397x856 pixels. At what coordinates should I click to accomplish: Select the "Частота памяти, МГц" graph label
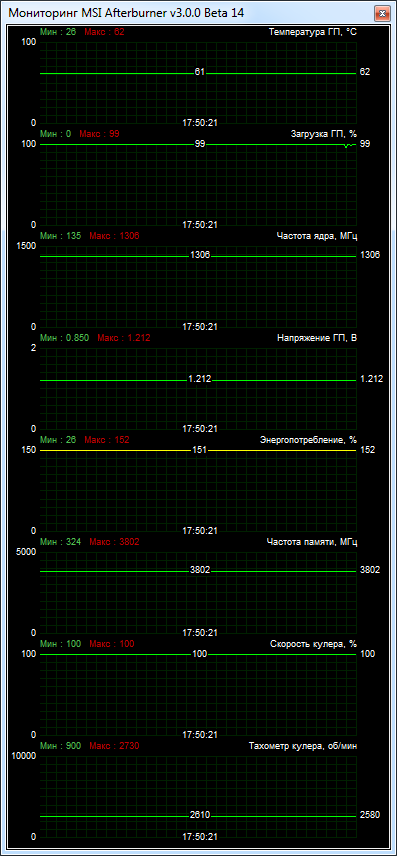[312, 542]
